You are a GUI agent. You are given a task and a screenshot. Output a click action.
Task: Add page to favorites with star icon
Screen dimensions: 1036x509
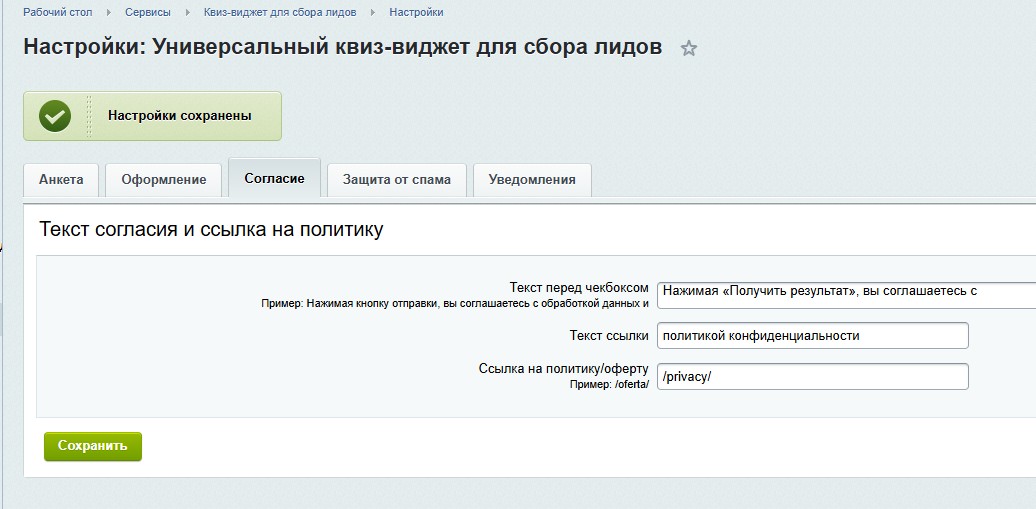click(688, 48)
